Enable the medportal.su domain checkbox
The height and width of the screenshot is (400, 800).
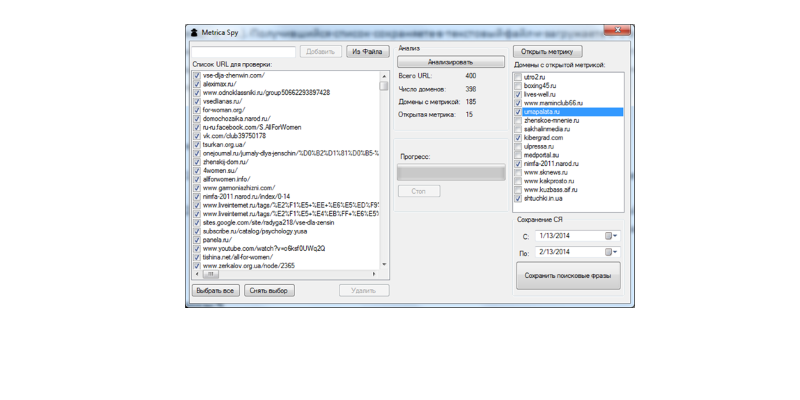click(x=517, y=155)
